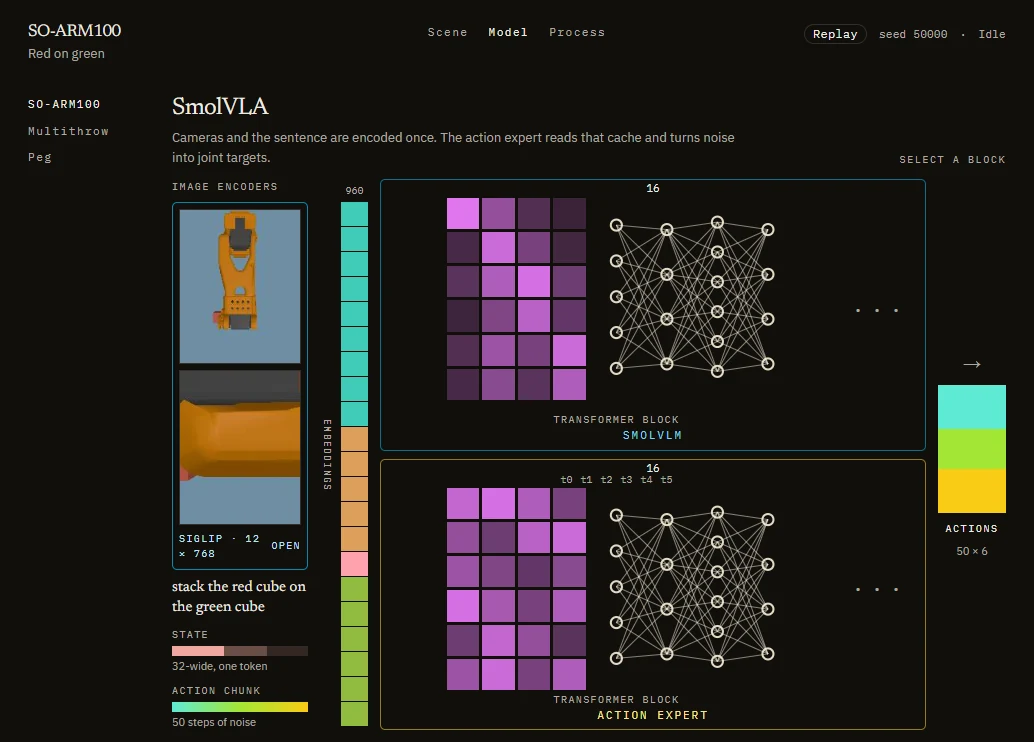The width and height of the screenshot is (1034, 742).
Task: Click the Action Expert neural network diagram
Action: tap(692, 586)
